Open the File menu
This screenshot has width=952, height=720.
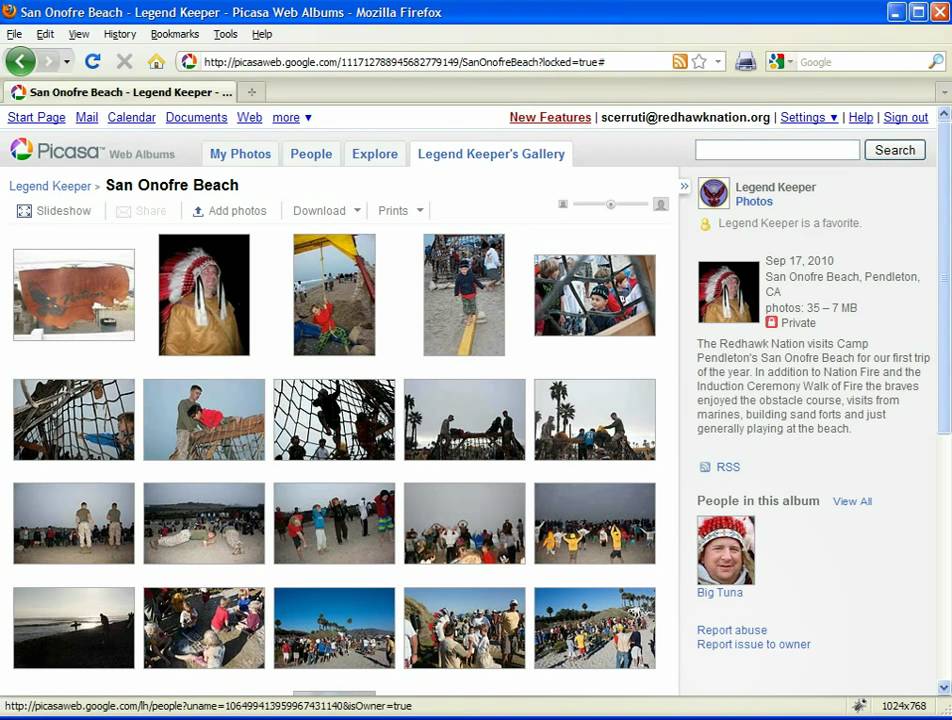14,34
